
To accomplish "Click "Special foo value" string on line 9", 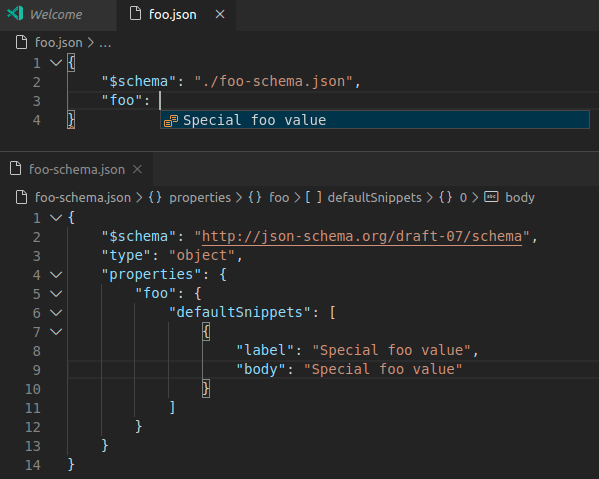I will (x=383, y=369).
